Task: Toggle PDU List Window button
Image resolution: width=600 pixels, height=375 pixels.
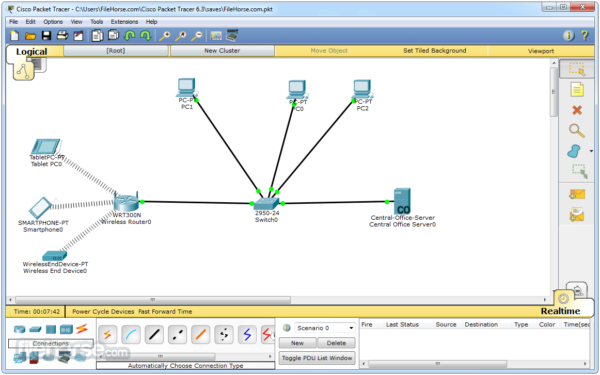Action: [x=317, y=358]
